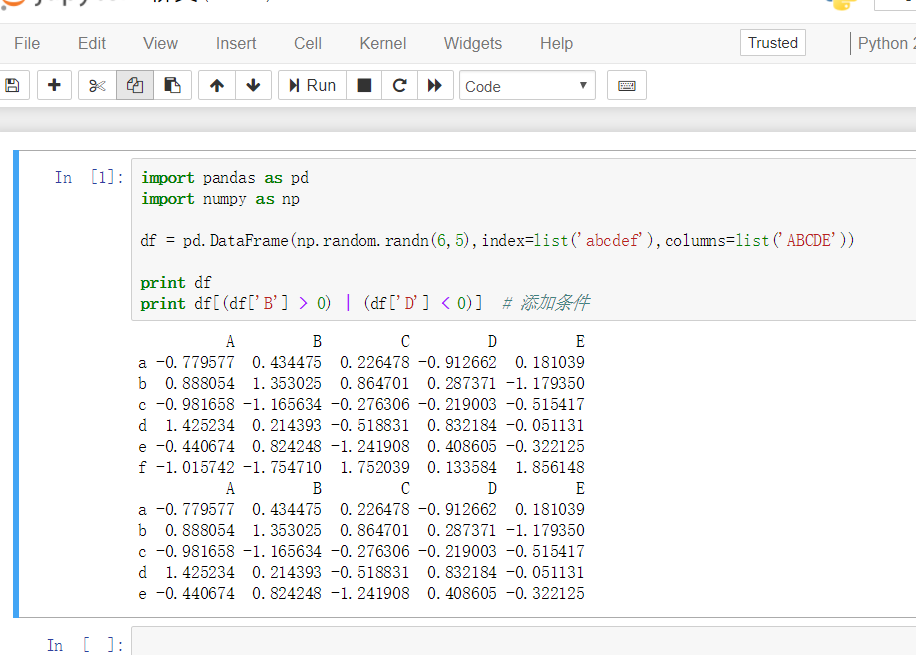Insert a cell below with plus icon
The height and width of the screenshot is (655, 916).
pyautogui.click(x=54, y=85)
